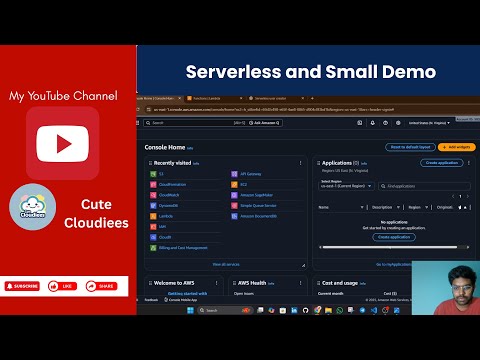Click the Find applications search field

pyautogui.click(x=425, y=186)
